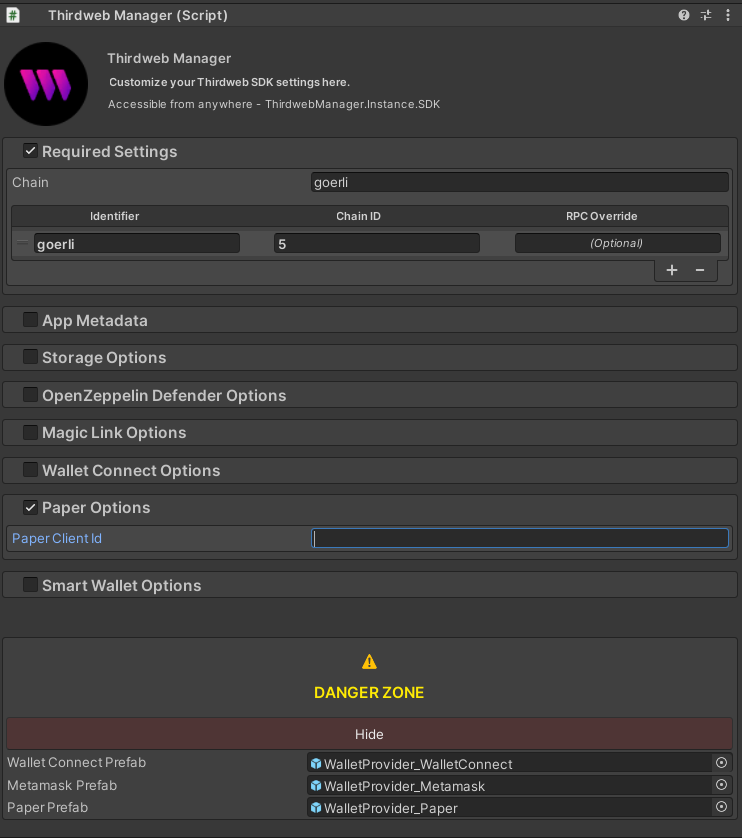Viewport: 742px width, 838px height.
Task: Click the RPC Override column header
Action: pyautogui.click(x=601, y=216)
